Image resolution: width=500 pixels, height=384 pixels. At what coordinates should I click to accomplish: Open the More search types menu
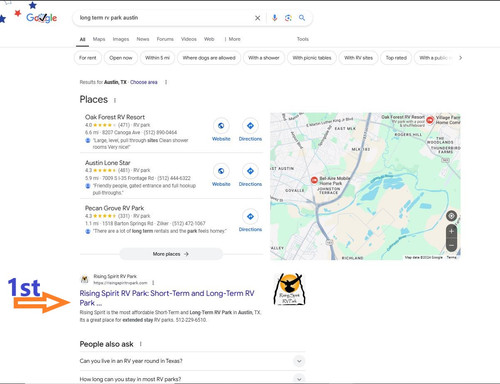(233, 39)
